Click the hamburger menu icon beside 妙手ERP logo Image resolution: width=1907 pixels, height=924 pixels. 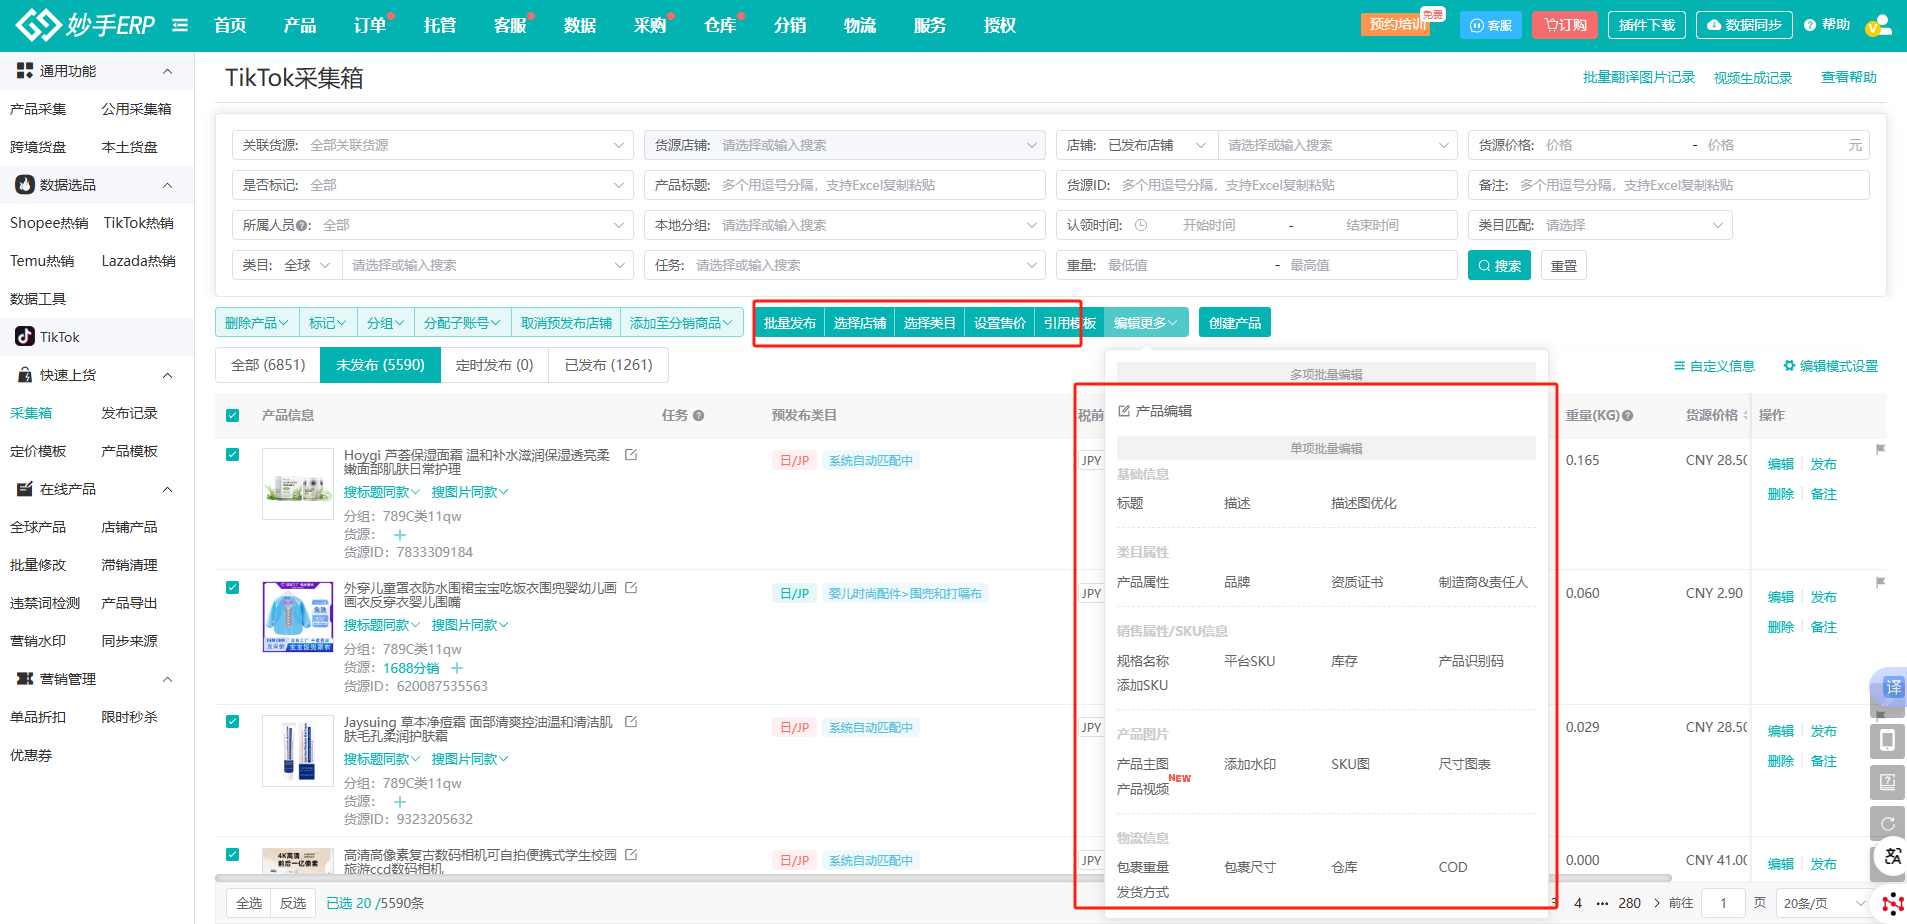180,25
